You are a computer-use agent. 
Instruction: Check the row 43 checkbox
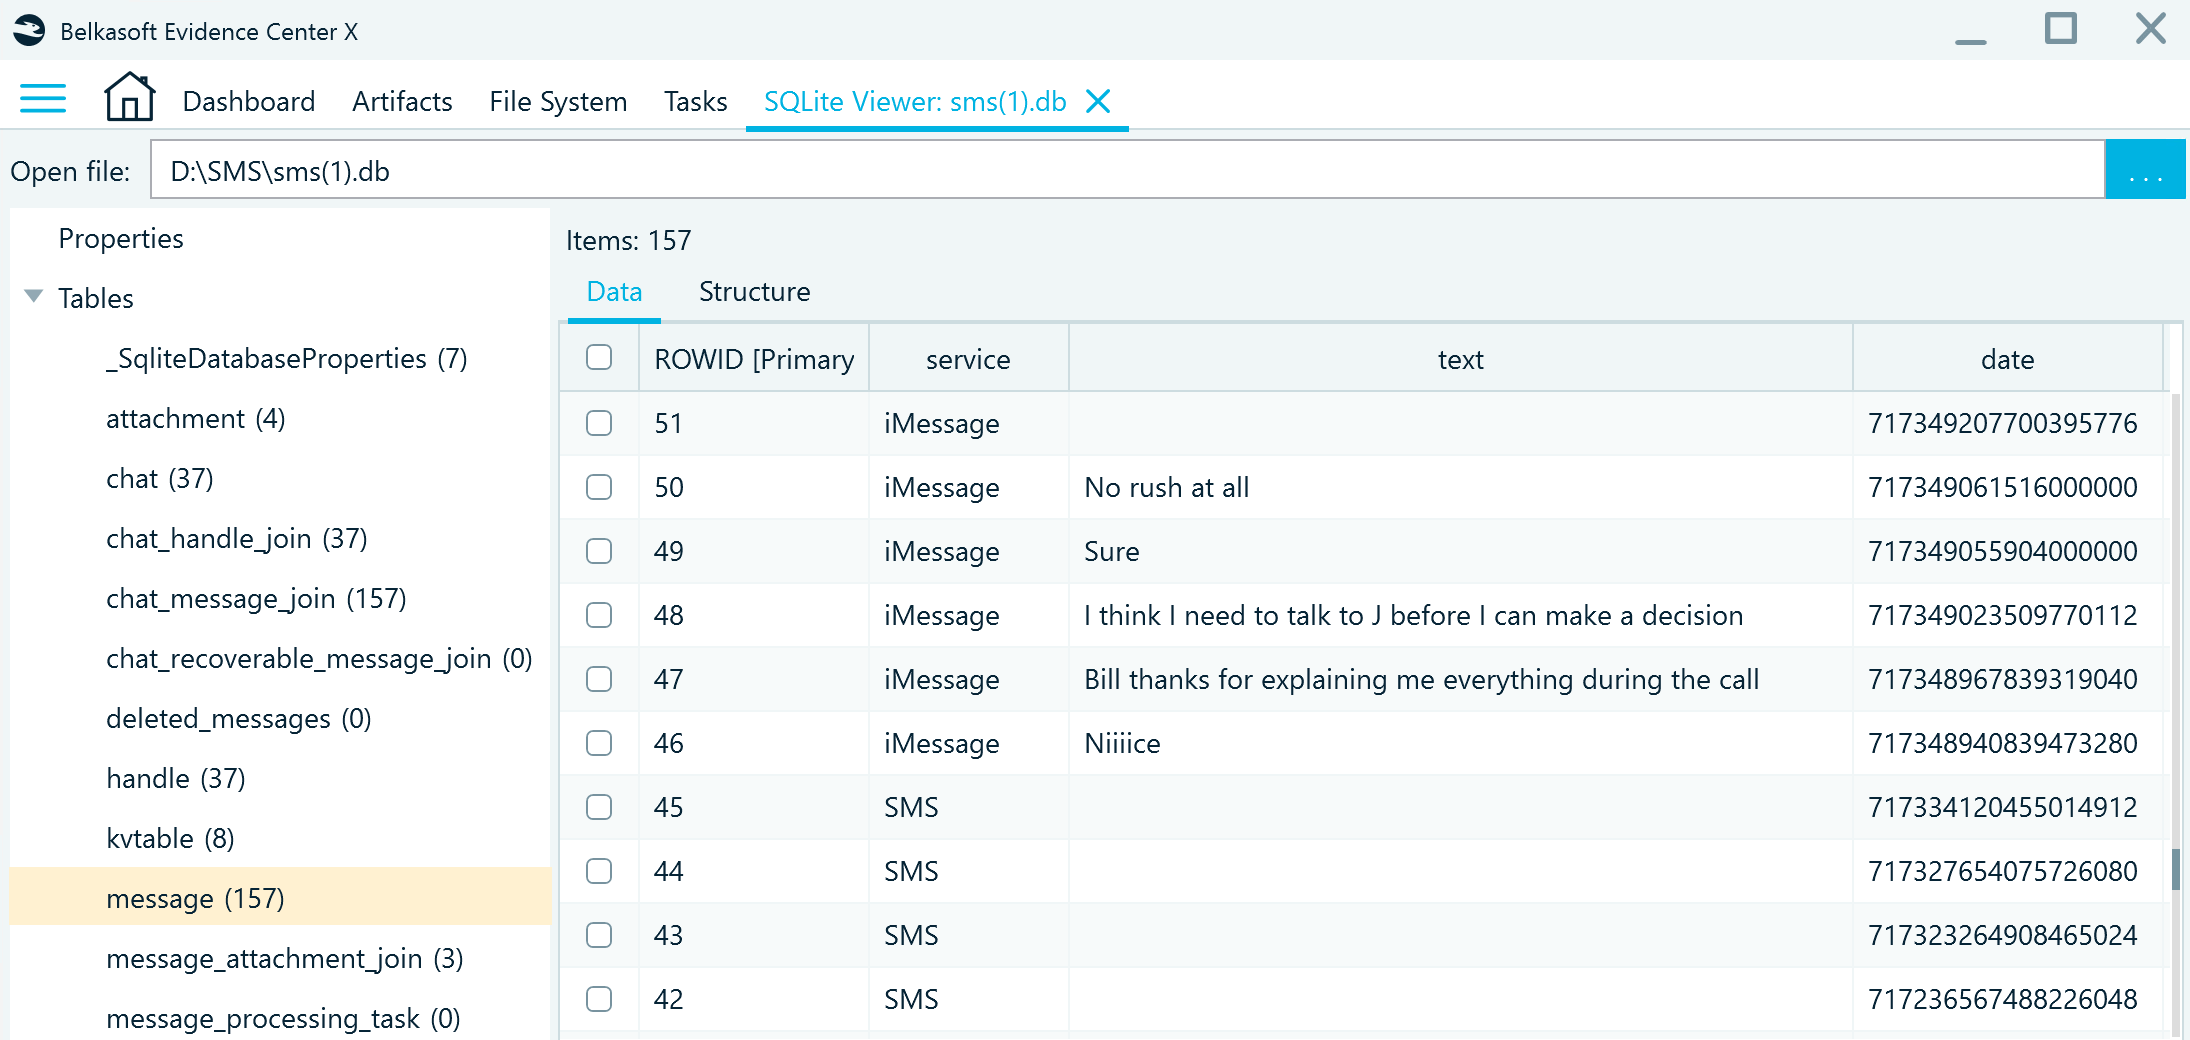coord(599,935)
